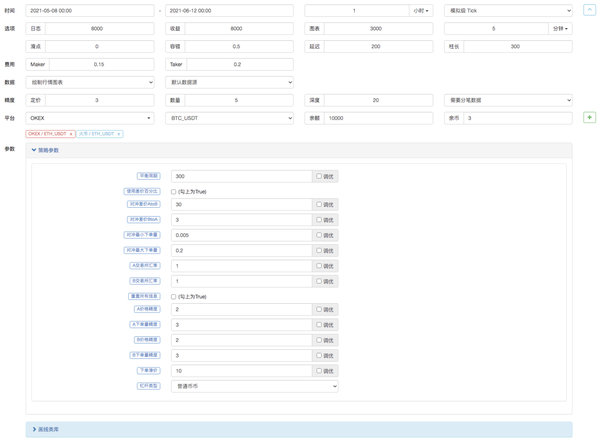Open the 模拟级 Tick mode dropdown
Screen dimensions: 600x444
508,11
